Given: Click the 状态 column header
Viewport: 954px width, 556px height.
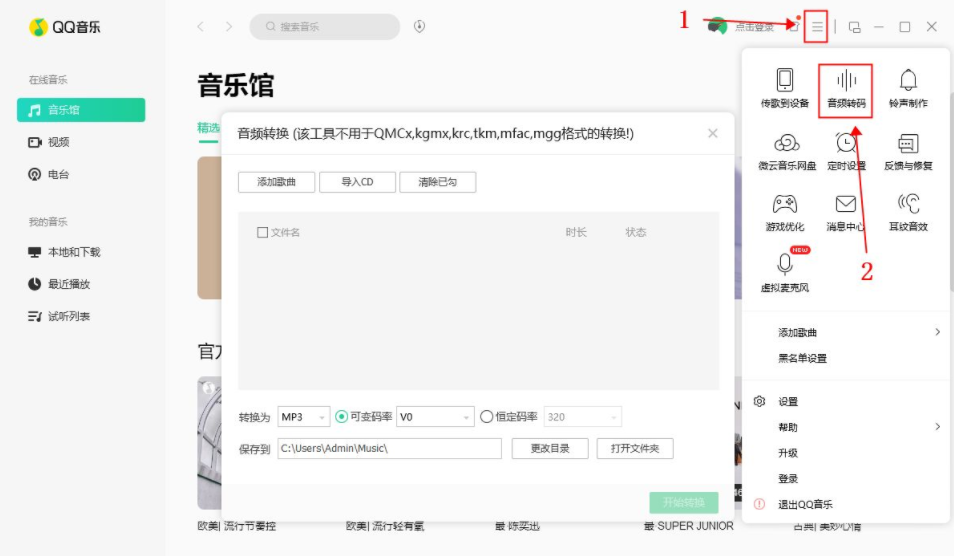Looking at the screenshot, I should click(x=635, y=232).
